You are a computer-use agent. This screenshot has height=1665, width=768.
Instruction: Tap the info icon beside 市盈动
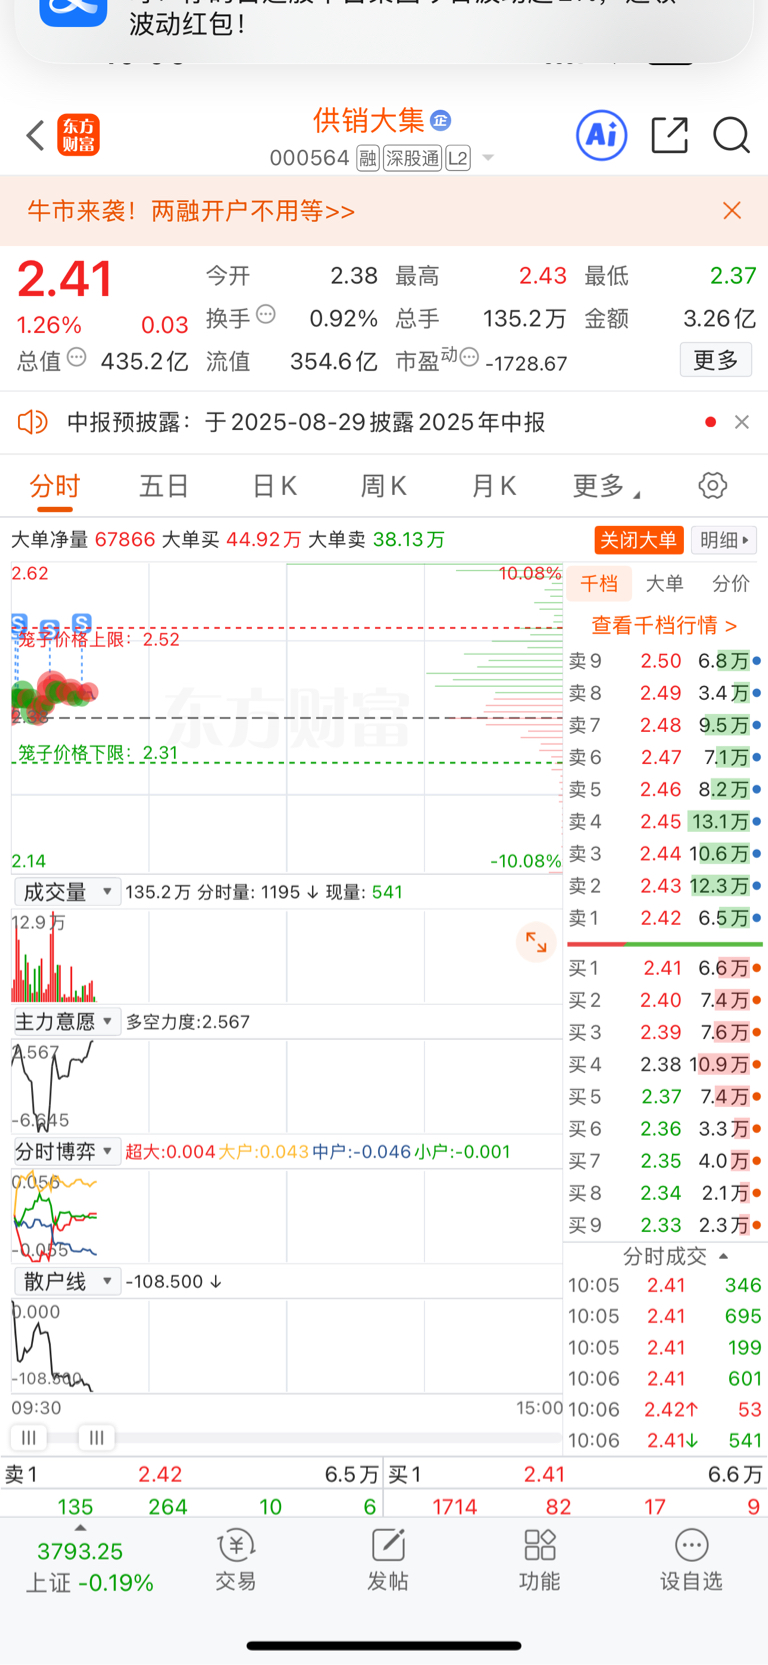click(x=469, y=357)
